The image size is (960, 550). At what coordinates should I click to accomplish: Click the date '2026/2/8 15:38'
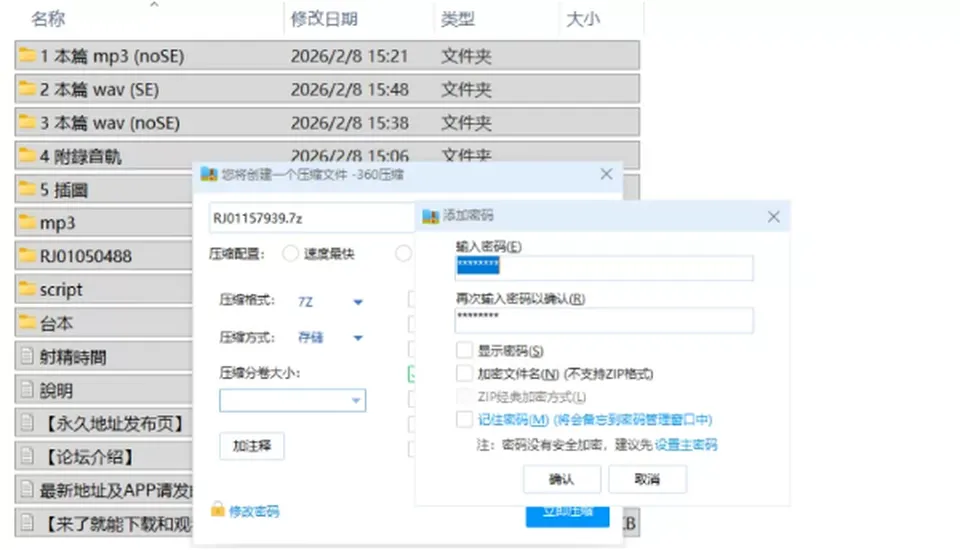point(349,123)
